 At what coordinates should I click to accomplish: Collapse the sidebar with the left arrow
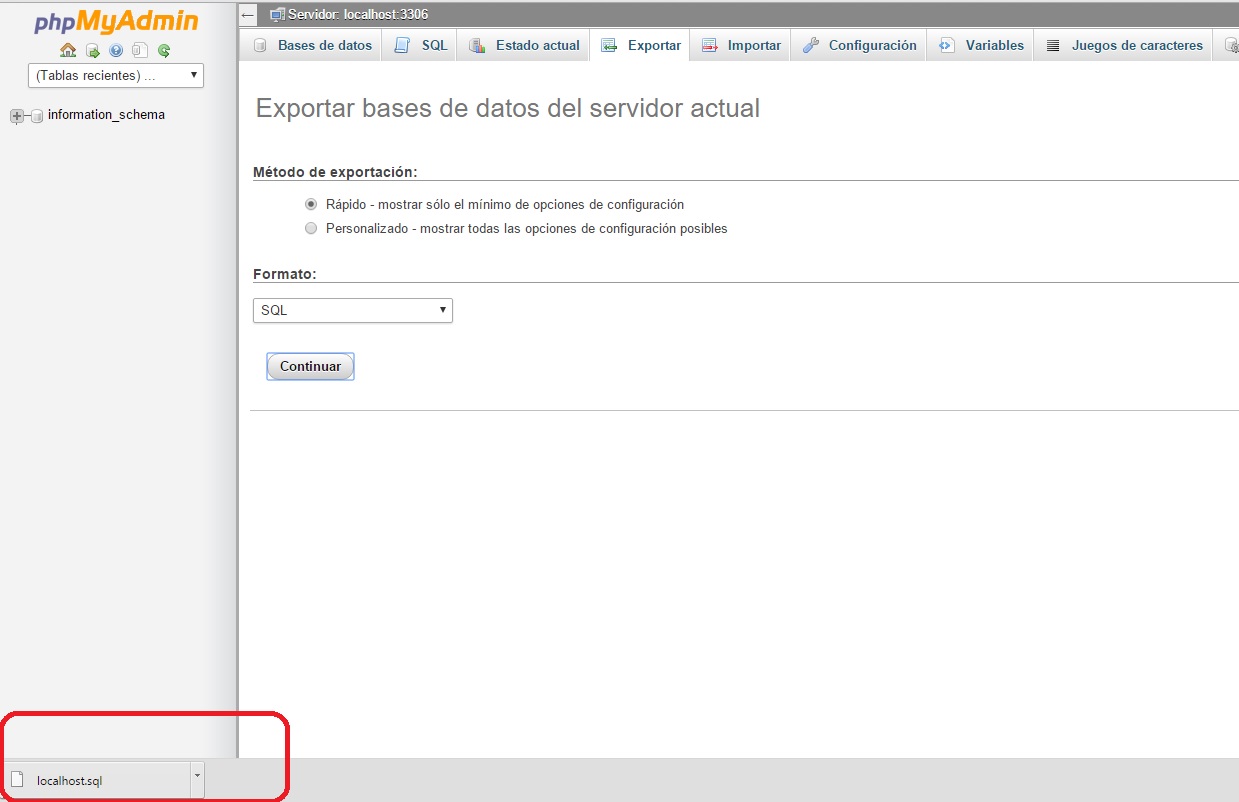(x=248, y=15)
